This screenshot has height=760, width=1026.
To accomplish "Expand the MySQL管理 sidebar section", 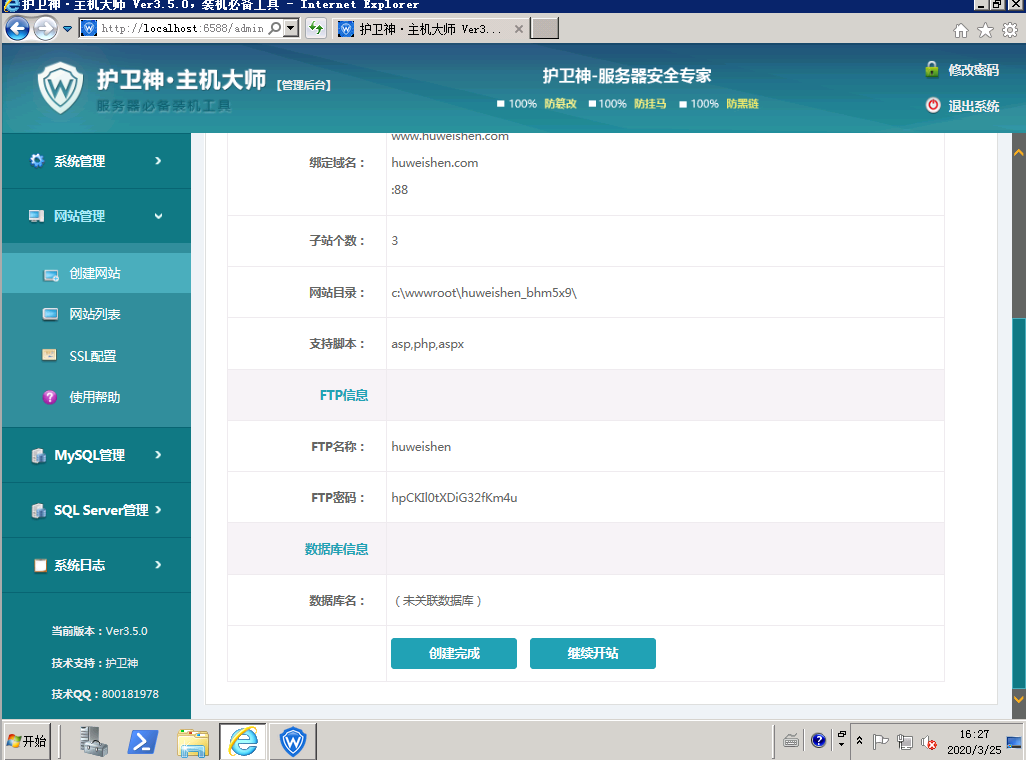I will pyautogui.click(x=96, y=455).
